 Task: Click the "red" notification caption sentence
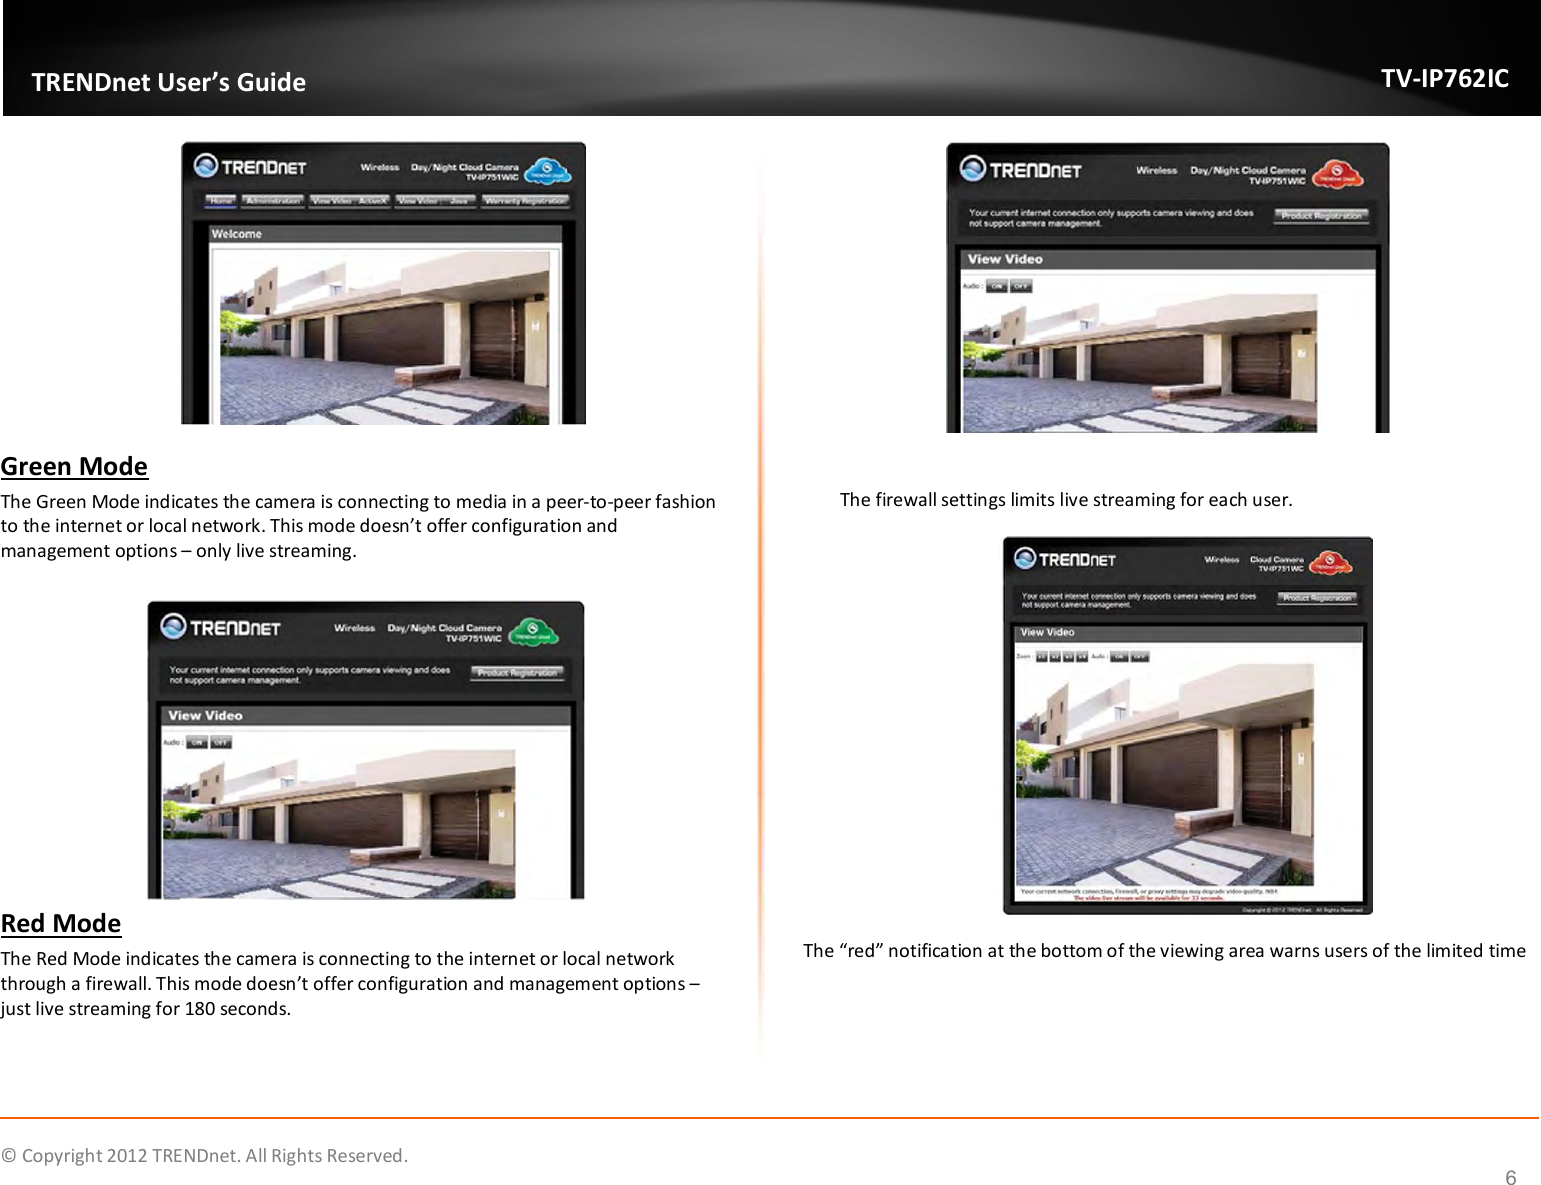click(x=1164, y=950)
